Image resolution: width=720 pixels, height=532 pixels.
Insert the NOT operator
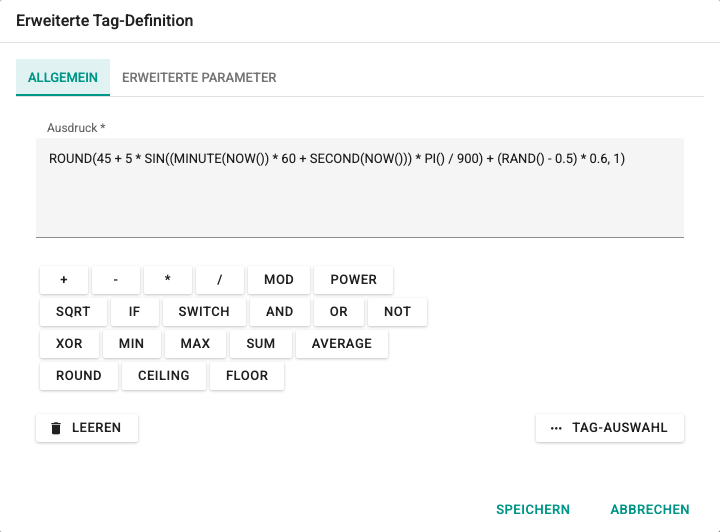pos(397,312)
